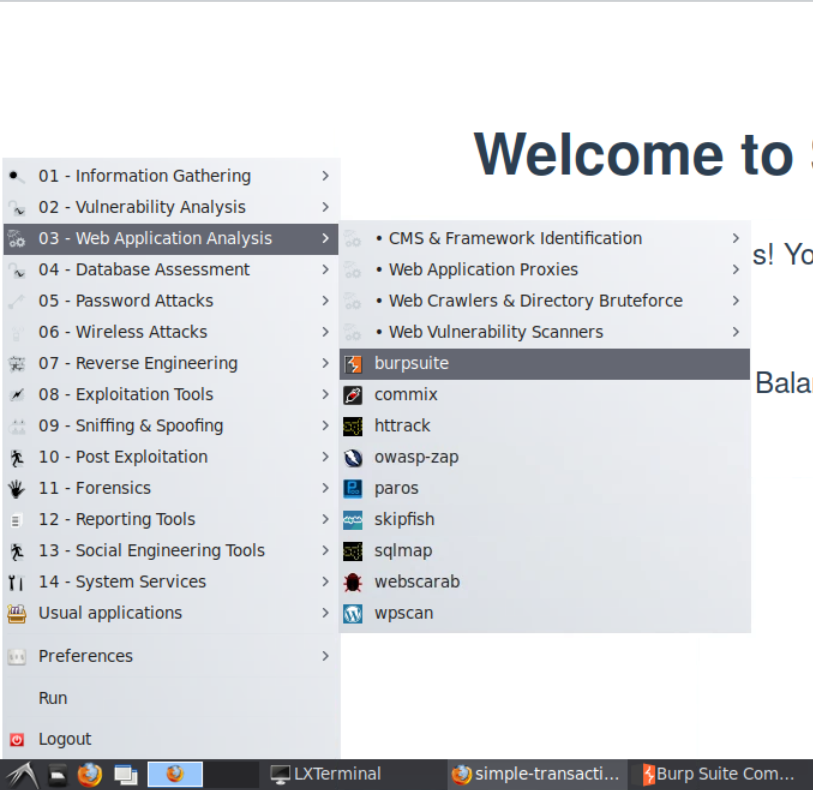This screenshot has width=813, height=790.
Task: Launch sqlmap from the submenu
Action: pyautogui.click(x=544, y=551)
